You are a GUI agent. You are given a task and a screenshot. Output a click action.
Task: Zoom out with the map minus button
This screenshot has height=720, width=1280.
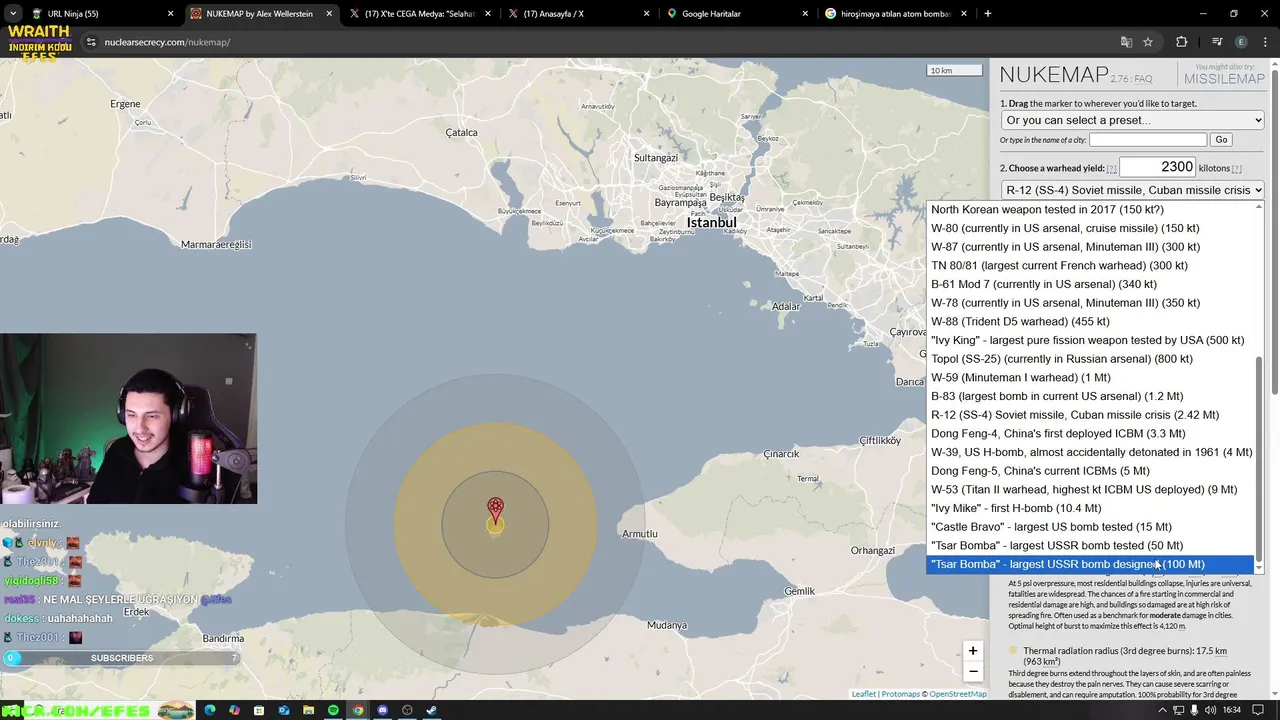[x=972, y=672]
